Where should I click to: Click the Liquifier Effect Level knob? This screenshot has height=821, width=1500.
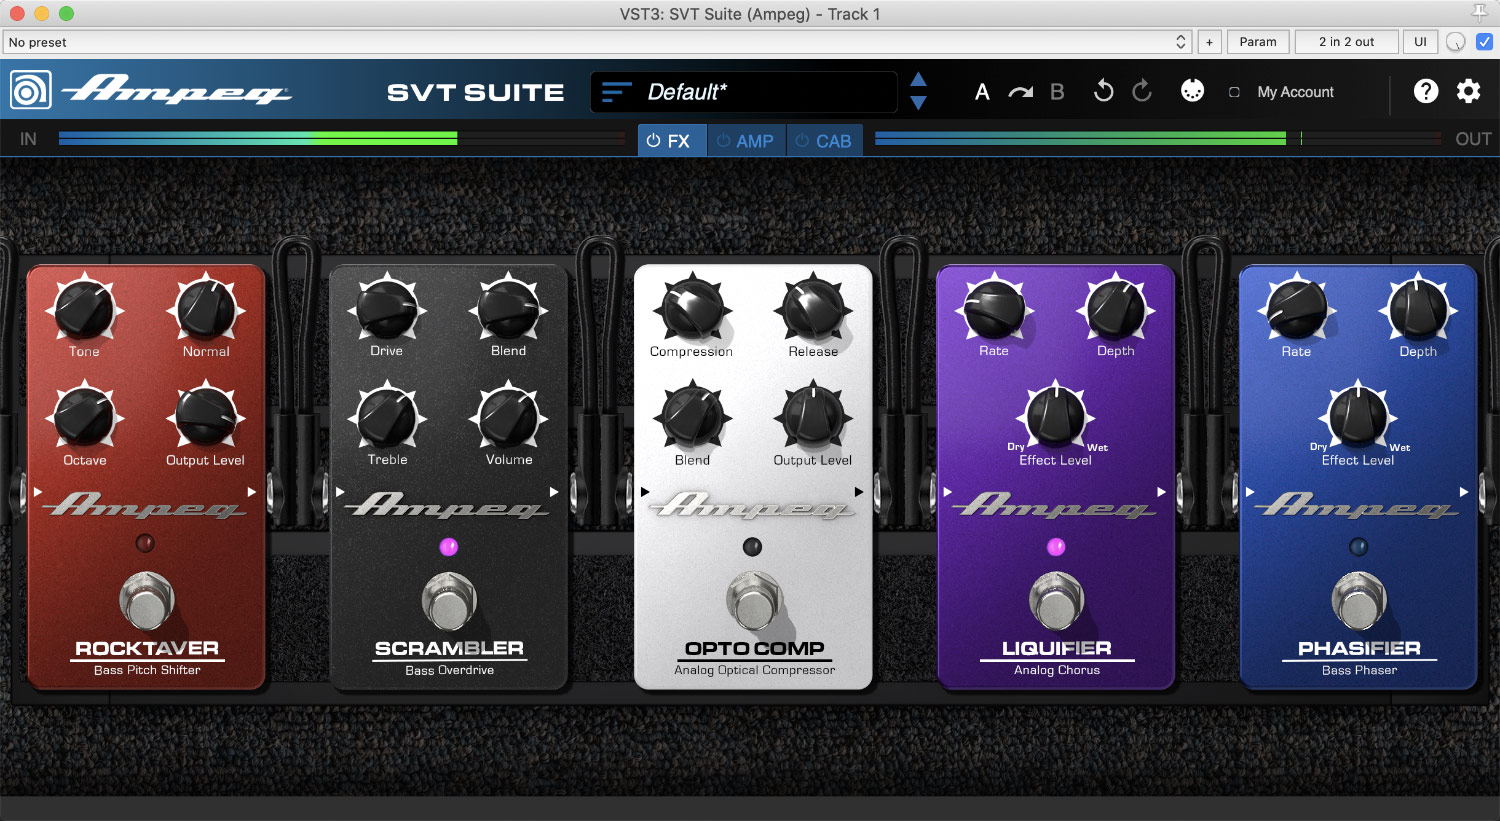[x=1055, y=417]
